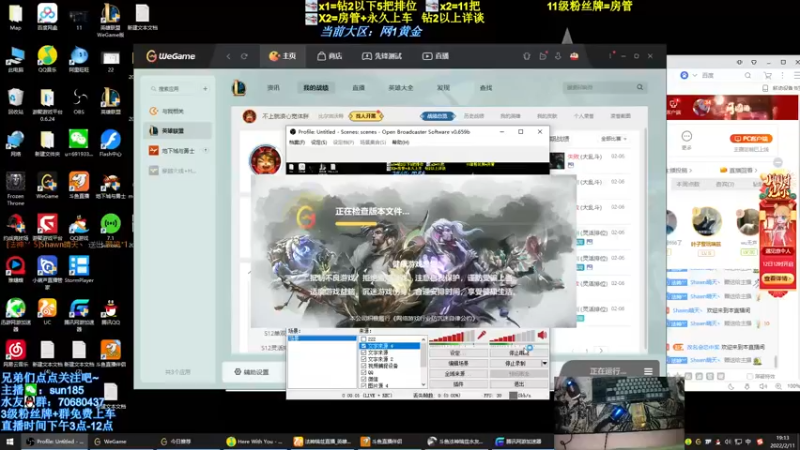Click the WeGame back arrow
The width and height of the screenshot is (800, 450).
[228, 56]
